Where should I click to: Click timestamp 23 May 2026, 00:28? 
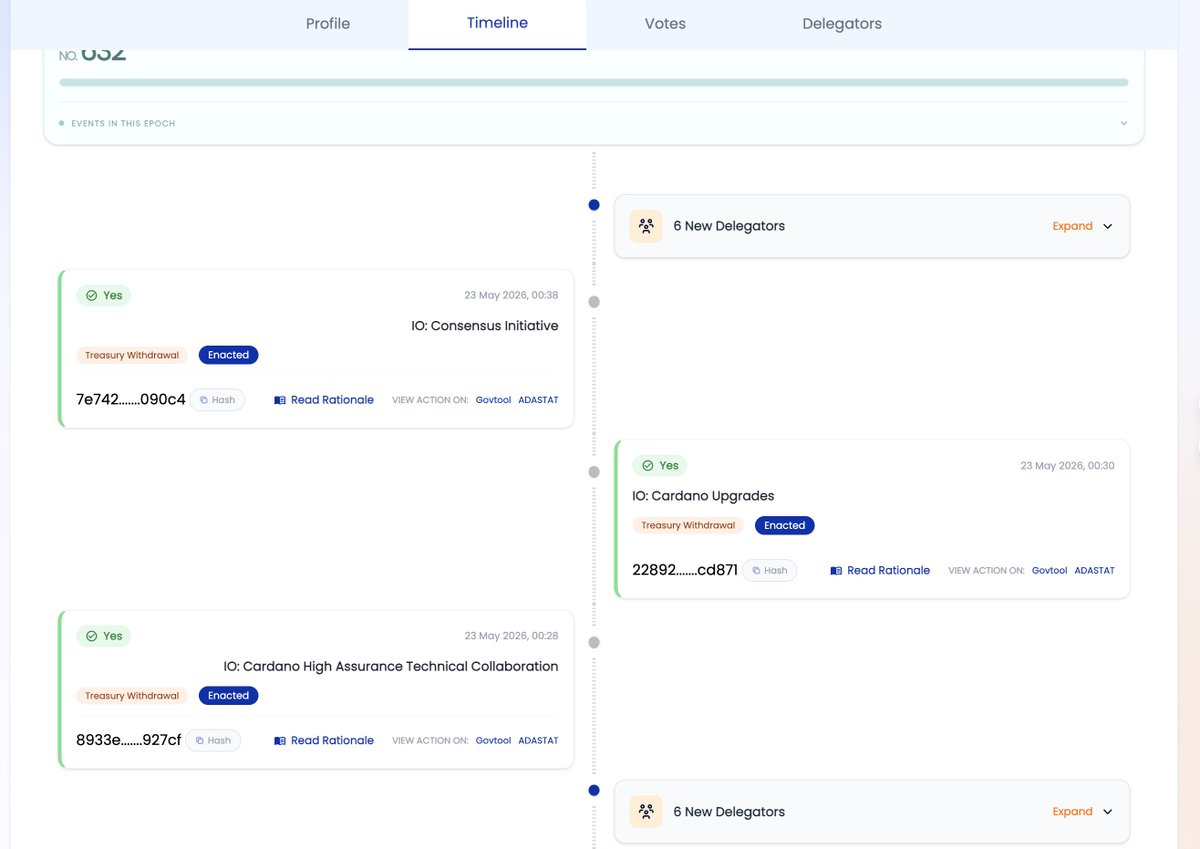(x=511, y=636)
